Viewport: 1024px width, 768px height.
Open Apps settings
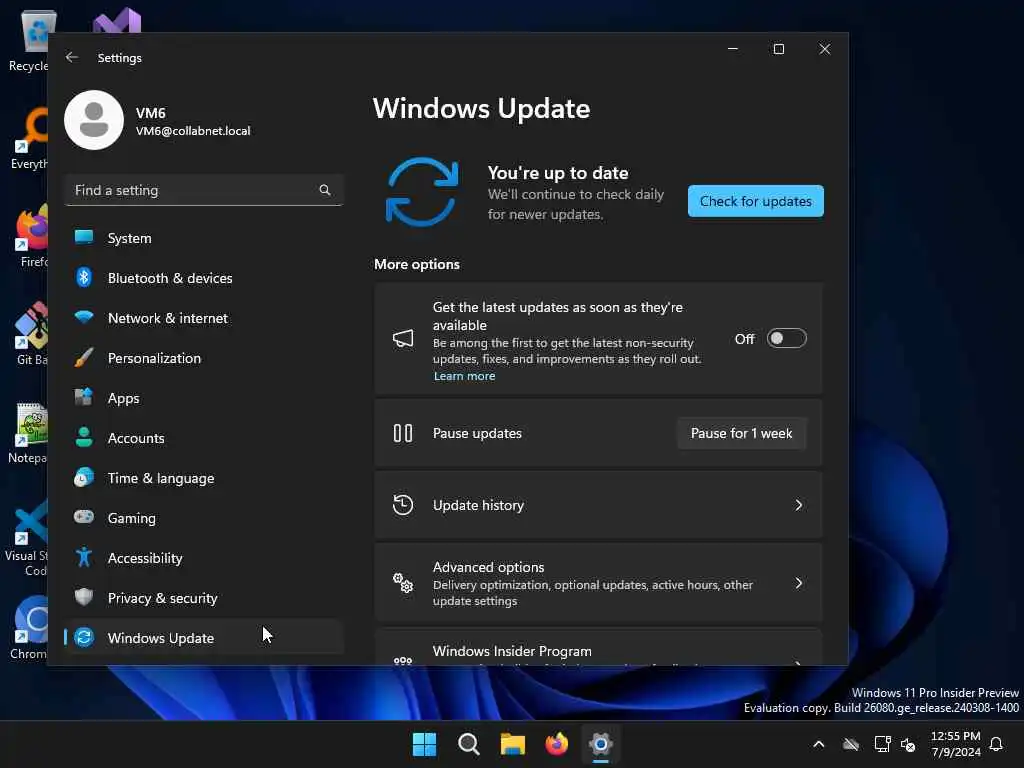204,398
